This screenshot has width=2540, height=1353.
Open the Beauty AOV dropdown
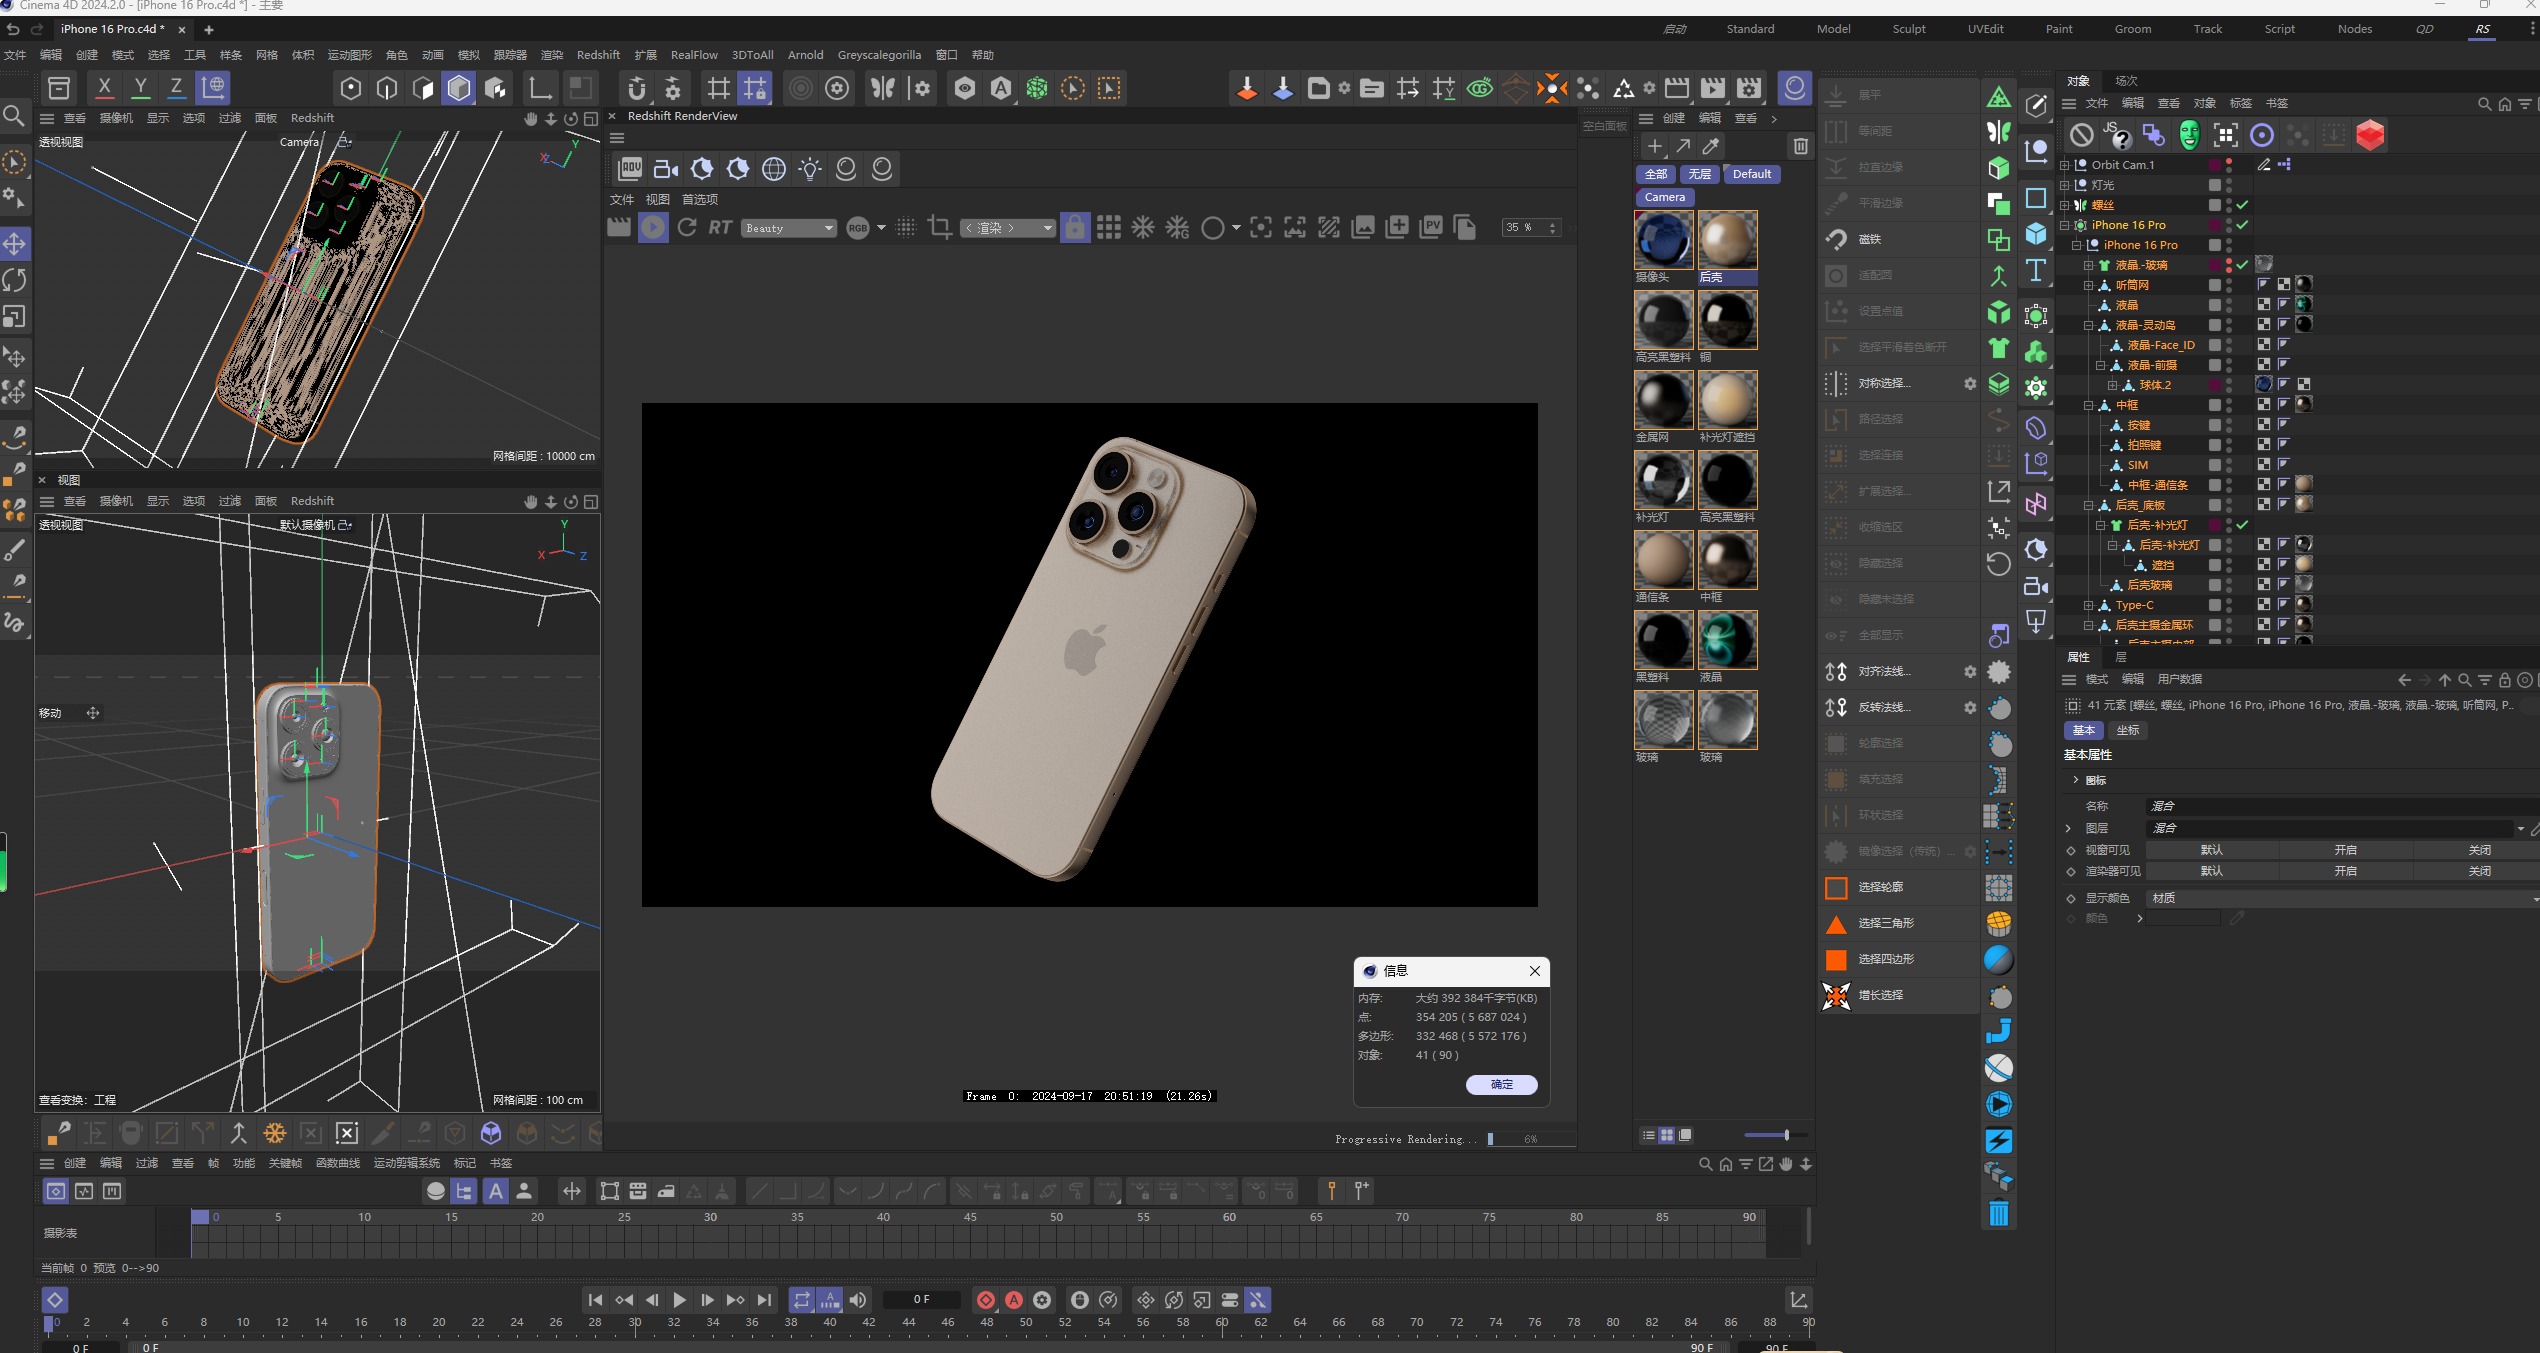click(x=788, y=228)
